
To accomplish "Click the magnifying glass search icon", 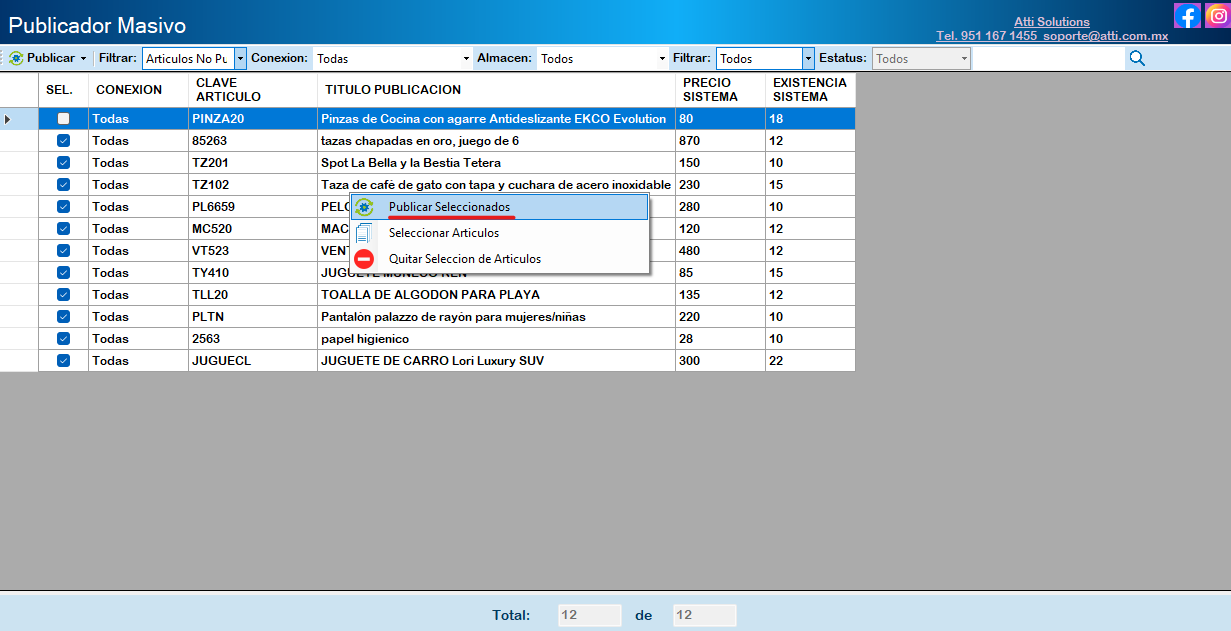I will (1137, 58).
